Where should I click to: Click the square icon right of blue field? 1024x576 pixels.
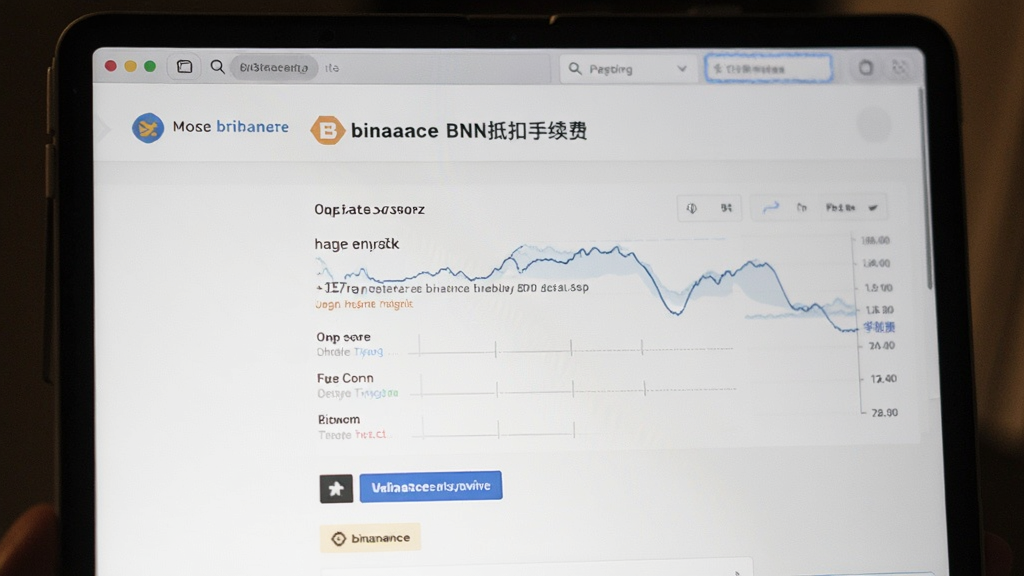[865, 67]
